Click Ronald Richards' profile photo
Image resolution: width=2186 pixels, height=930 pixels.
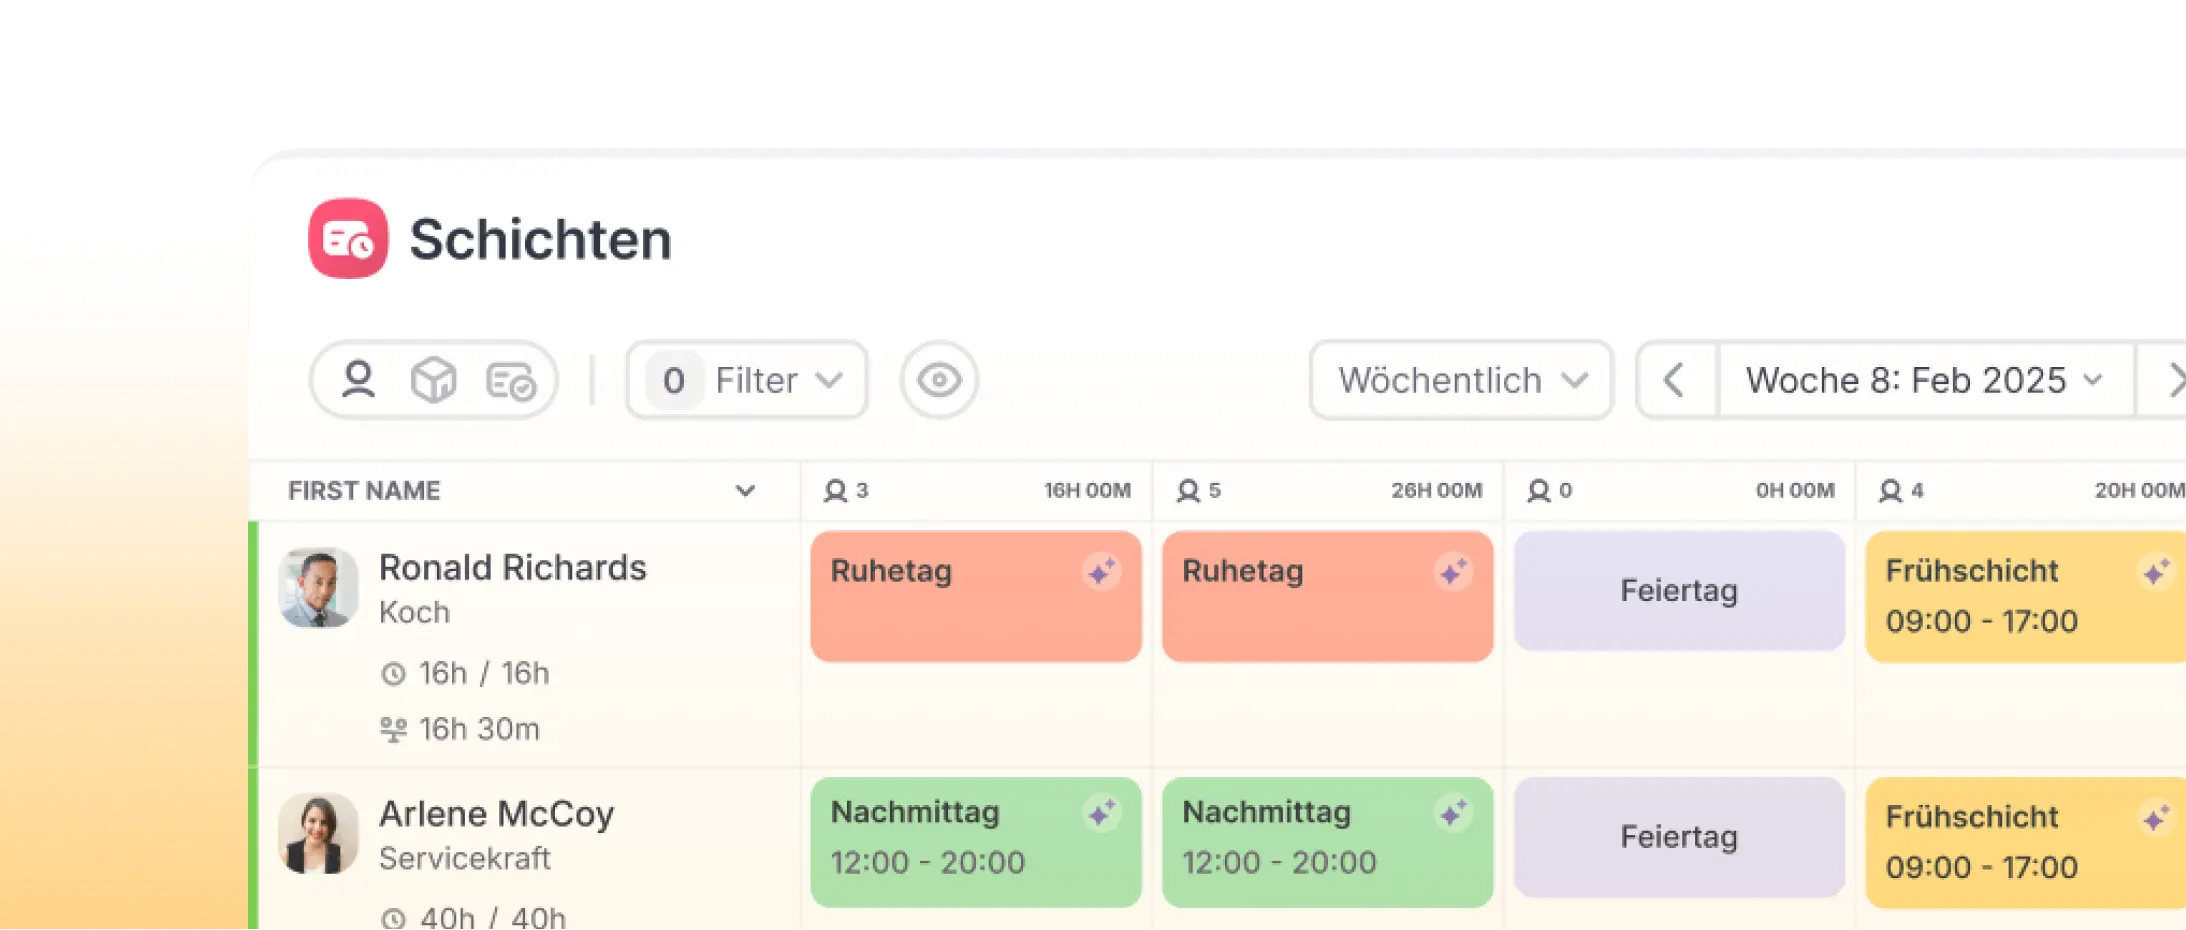[318, 588]
